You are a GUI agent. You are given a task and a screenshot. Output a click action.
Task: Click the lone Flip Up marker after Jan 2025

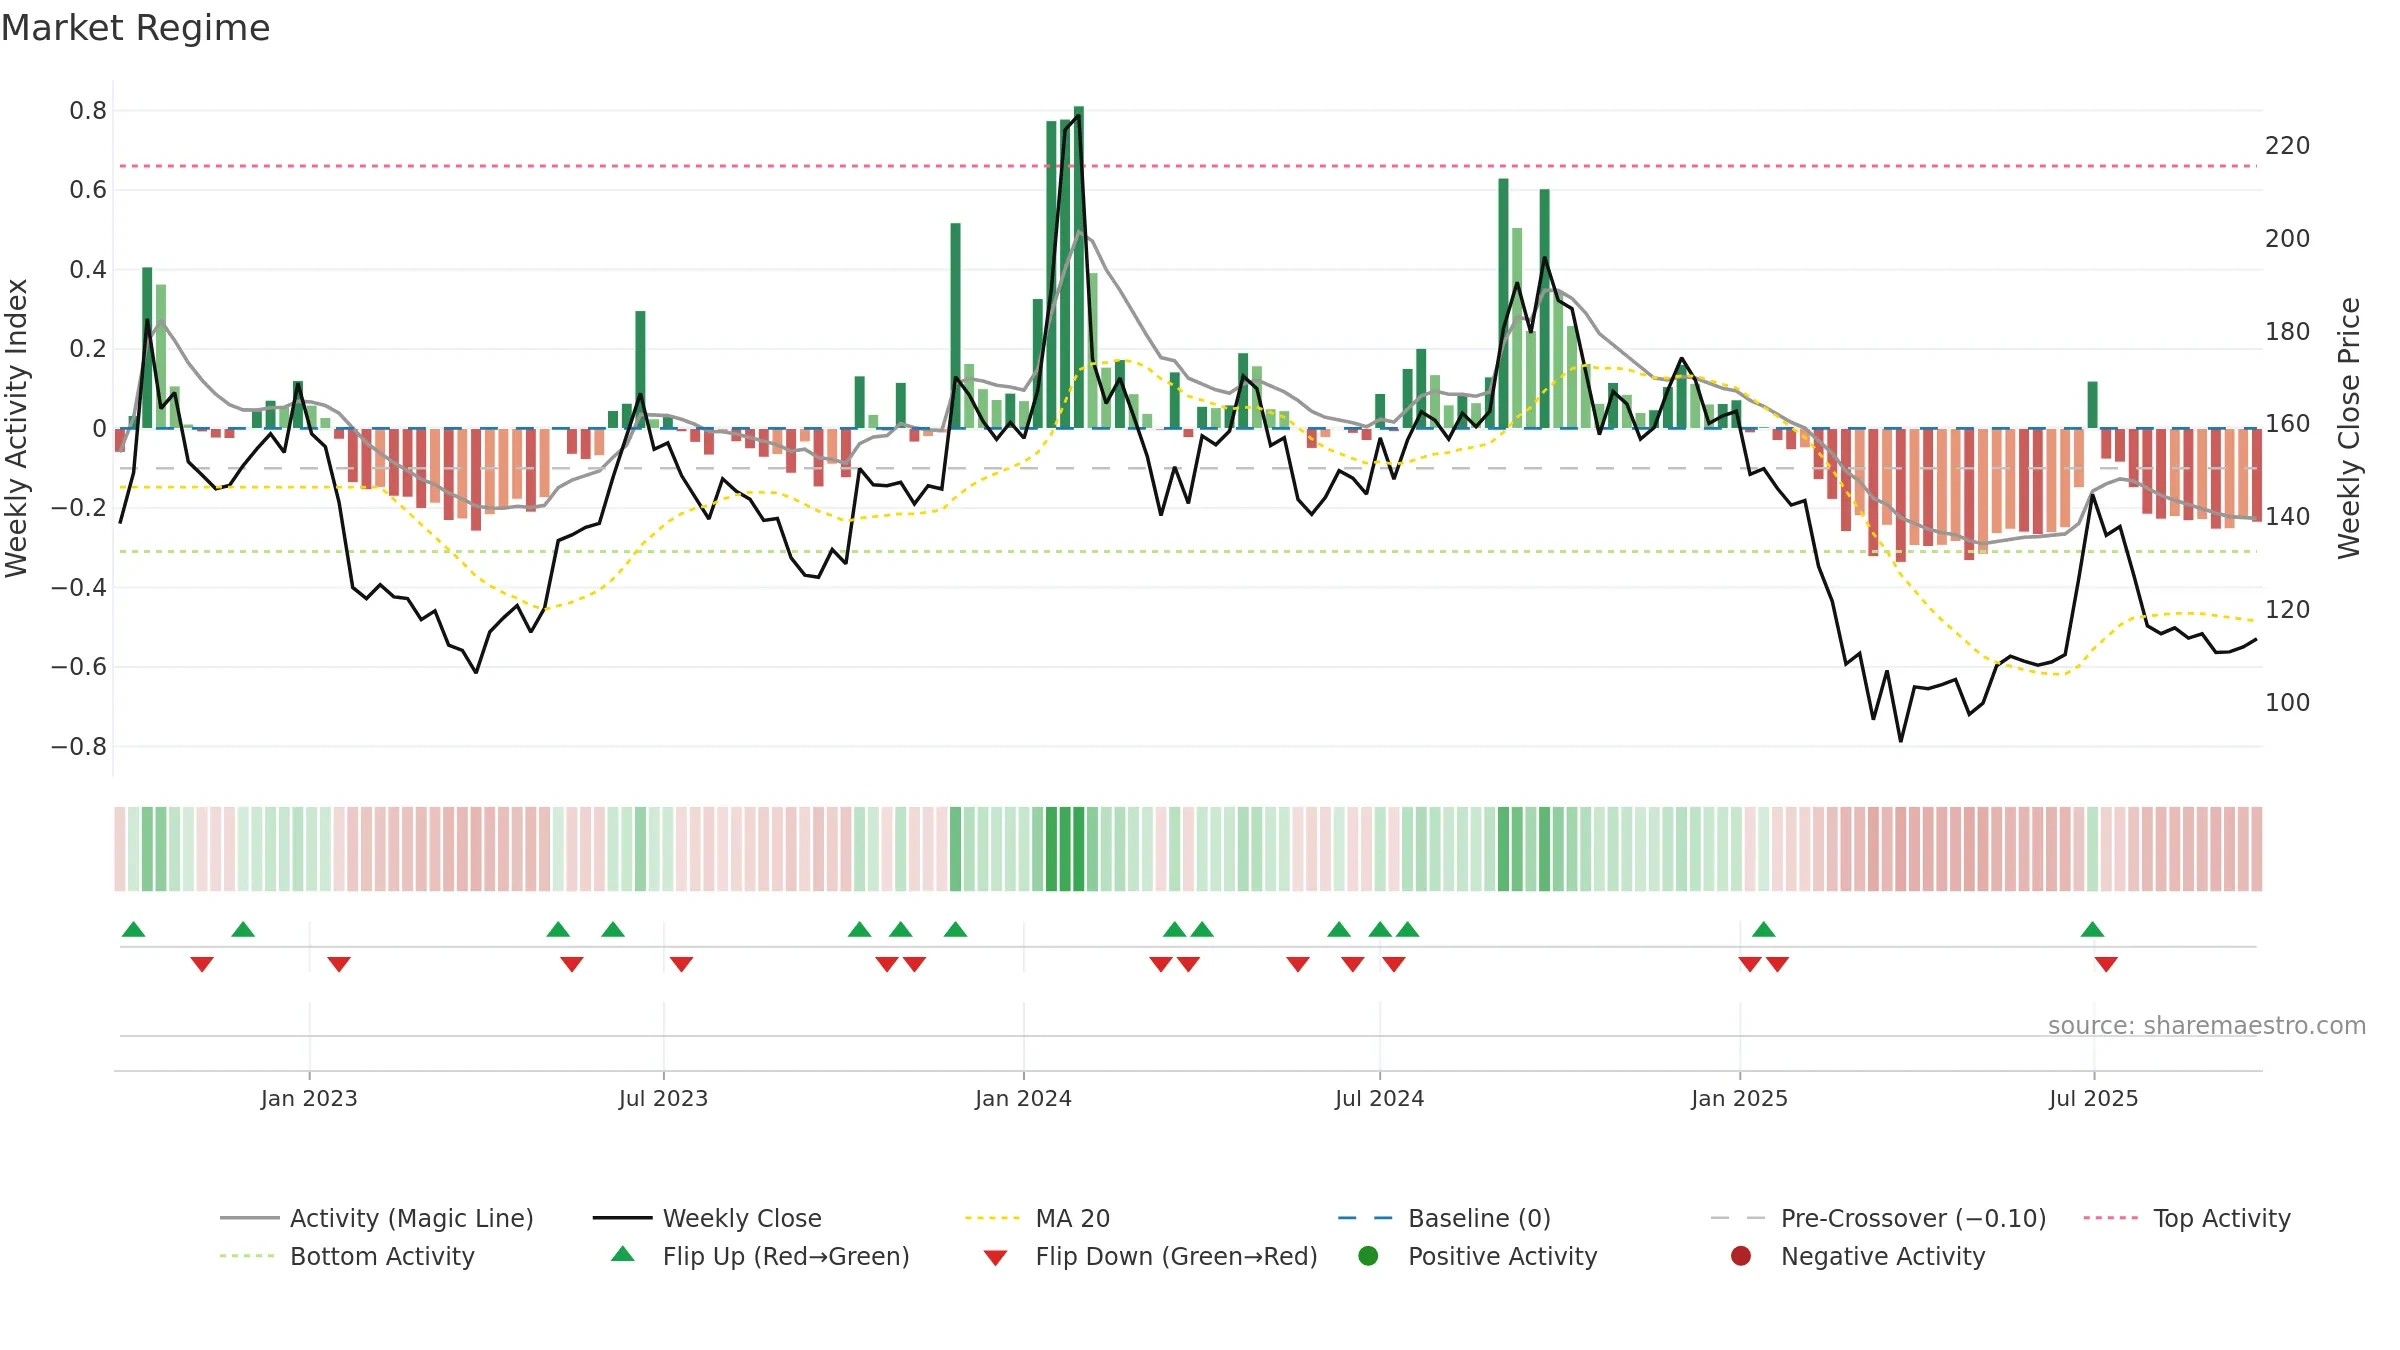pyautogui.click(x=1764, y=930)
